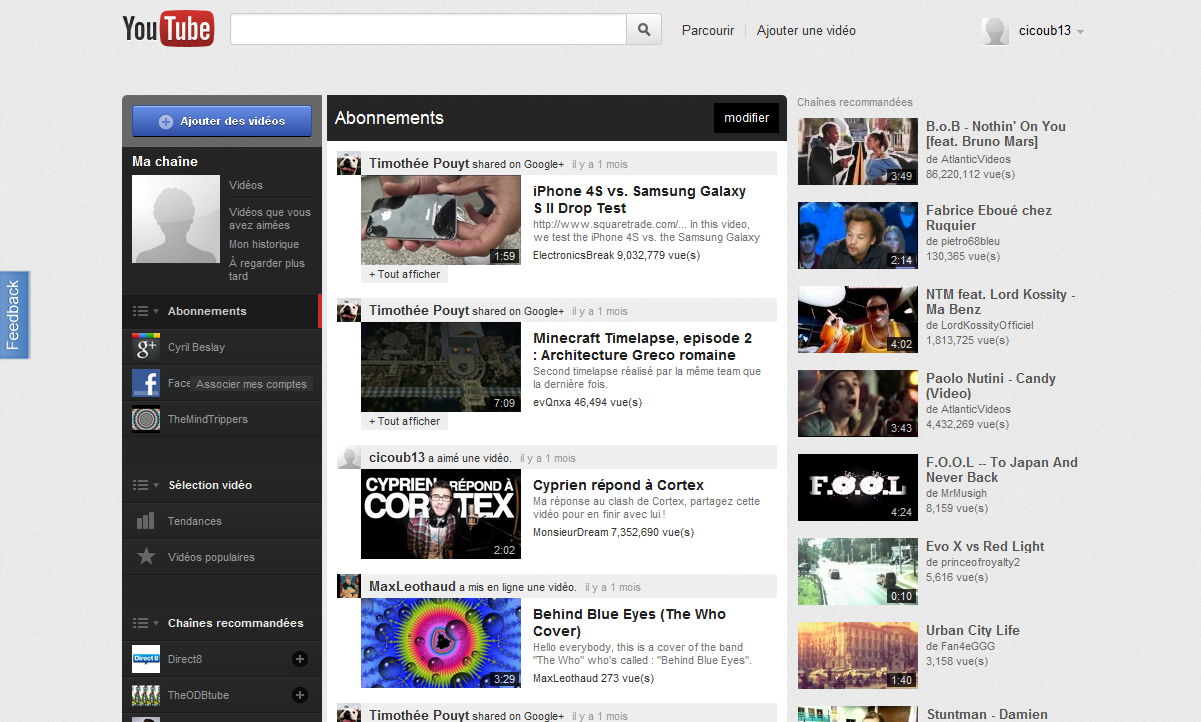Click inside the YouTube search field

click(428, 29)
